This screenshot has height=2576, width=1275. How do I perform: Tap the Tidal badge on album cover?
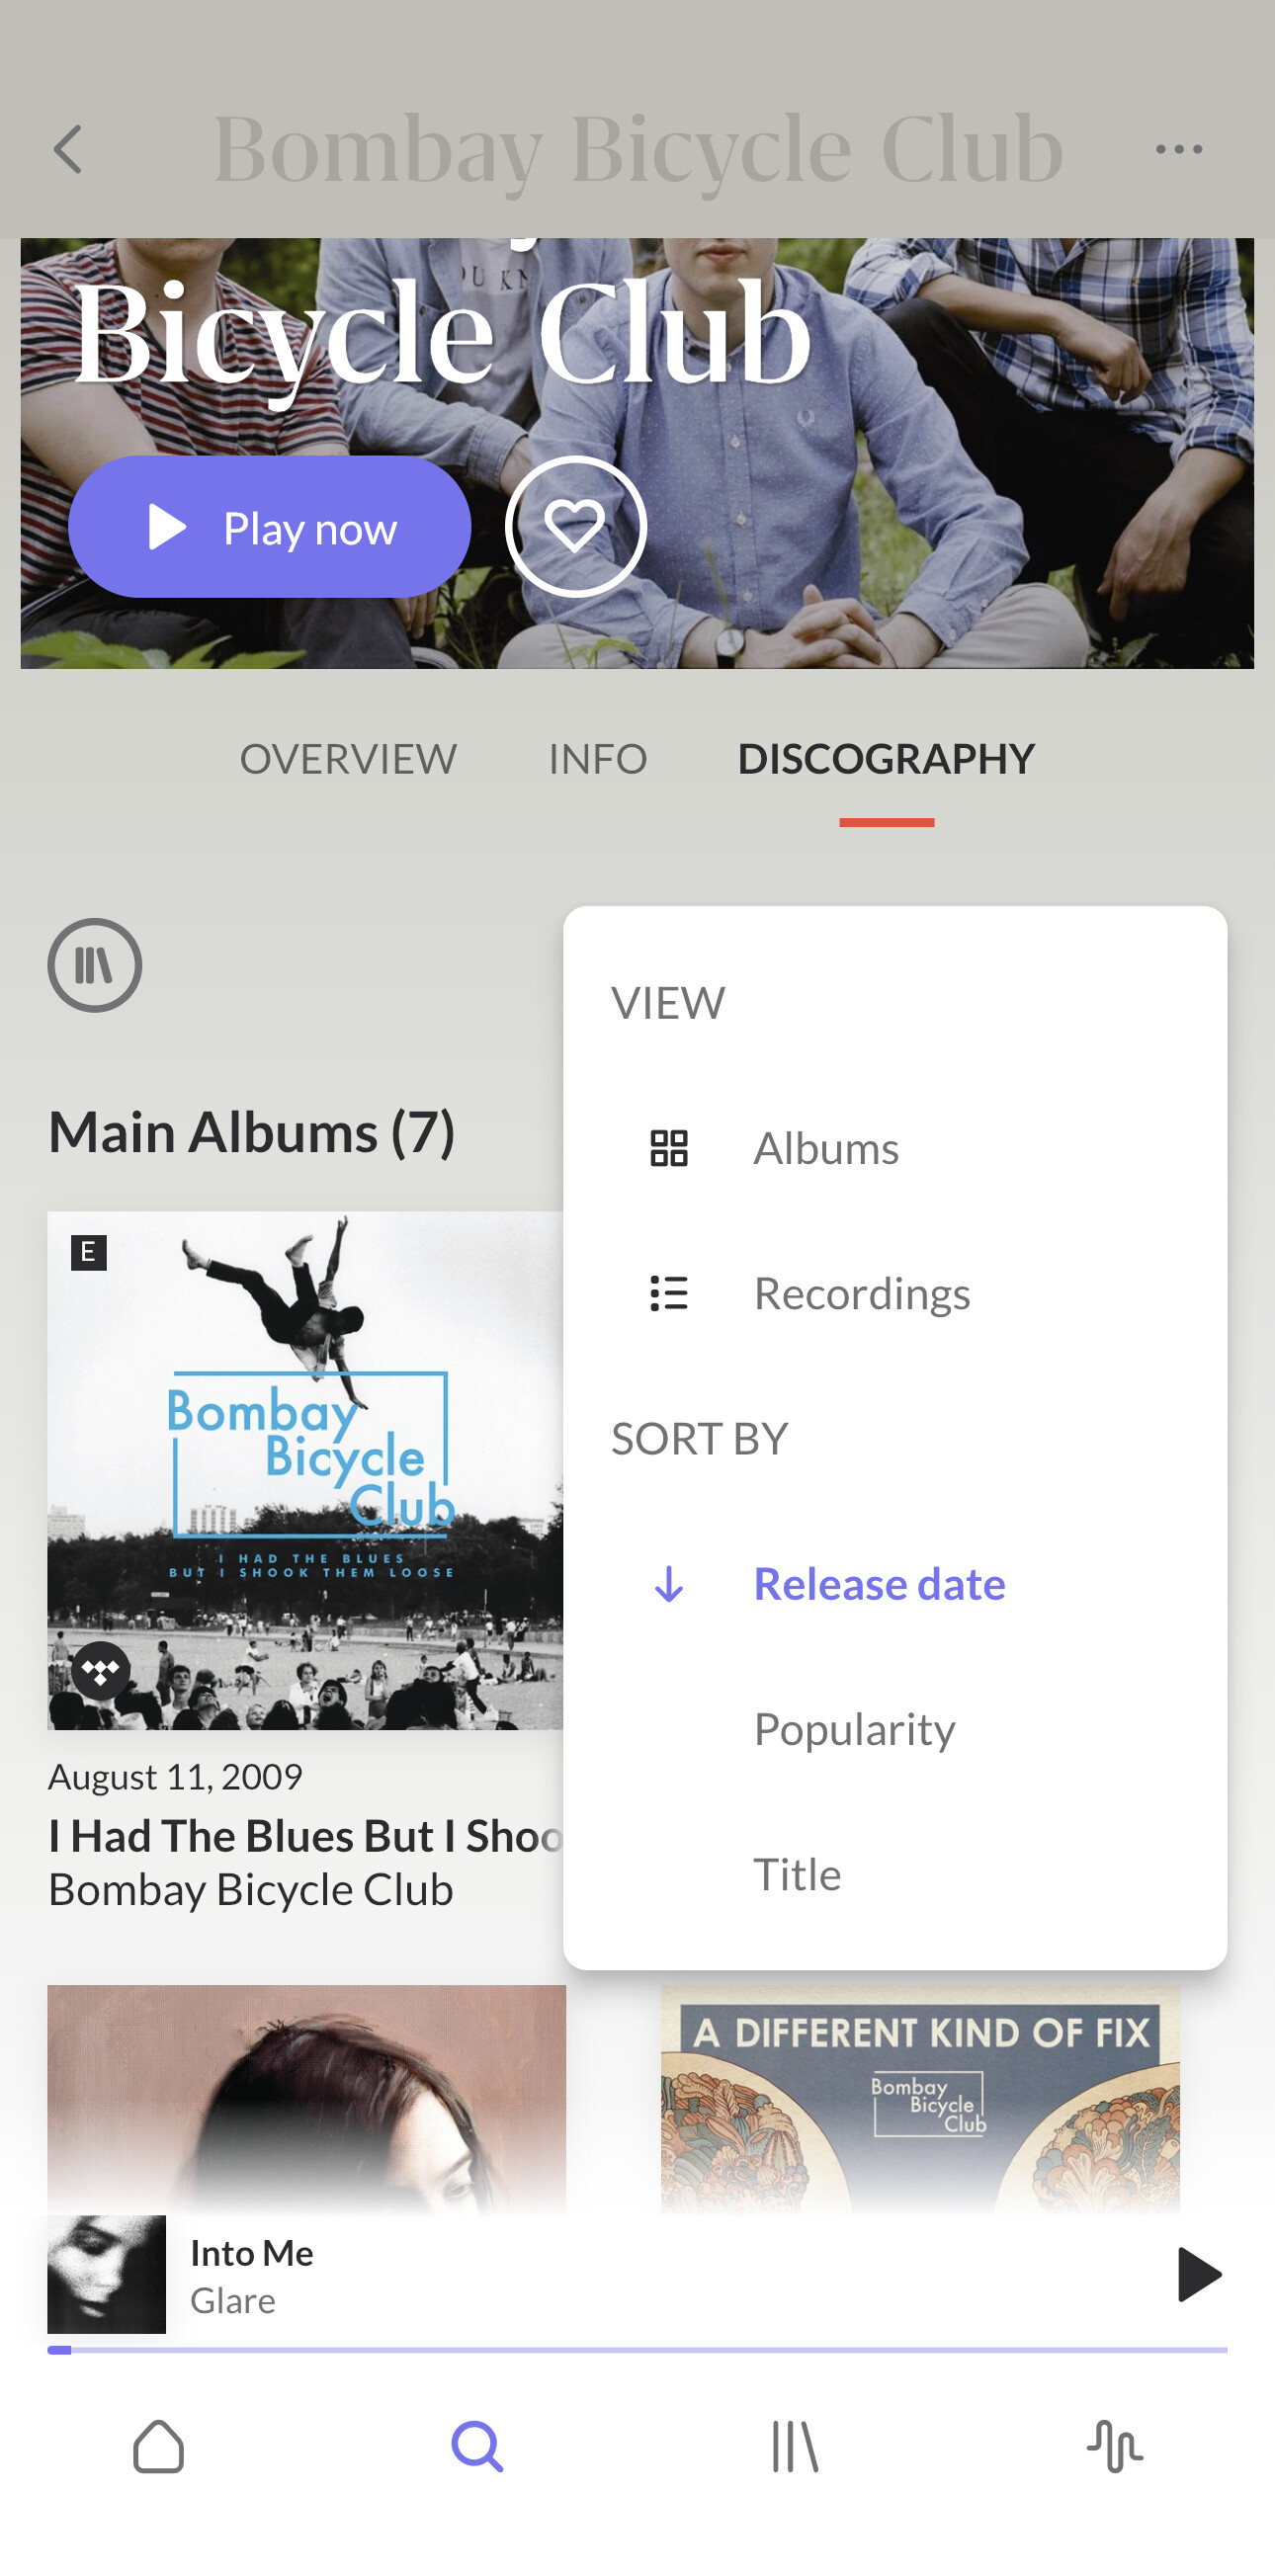click(101, 1671)
